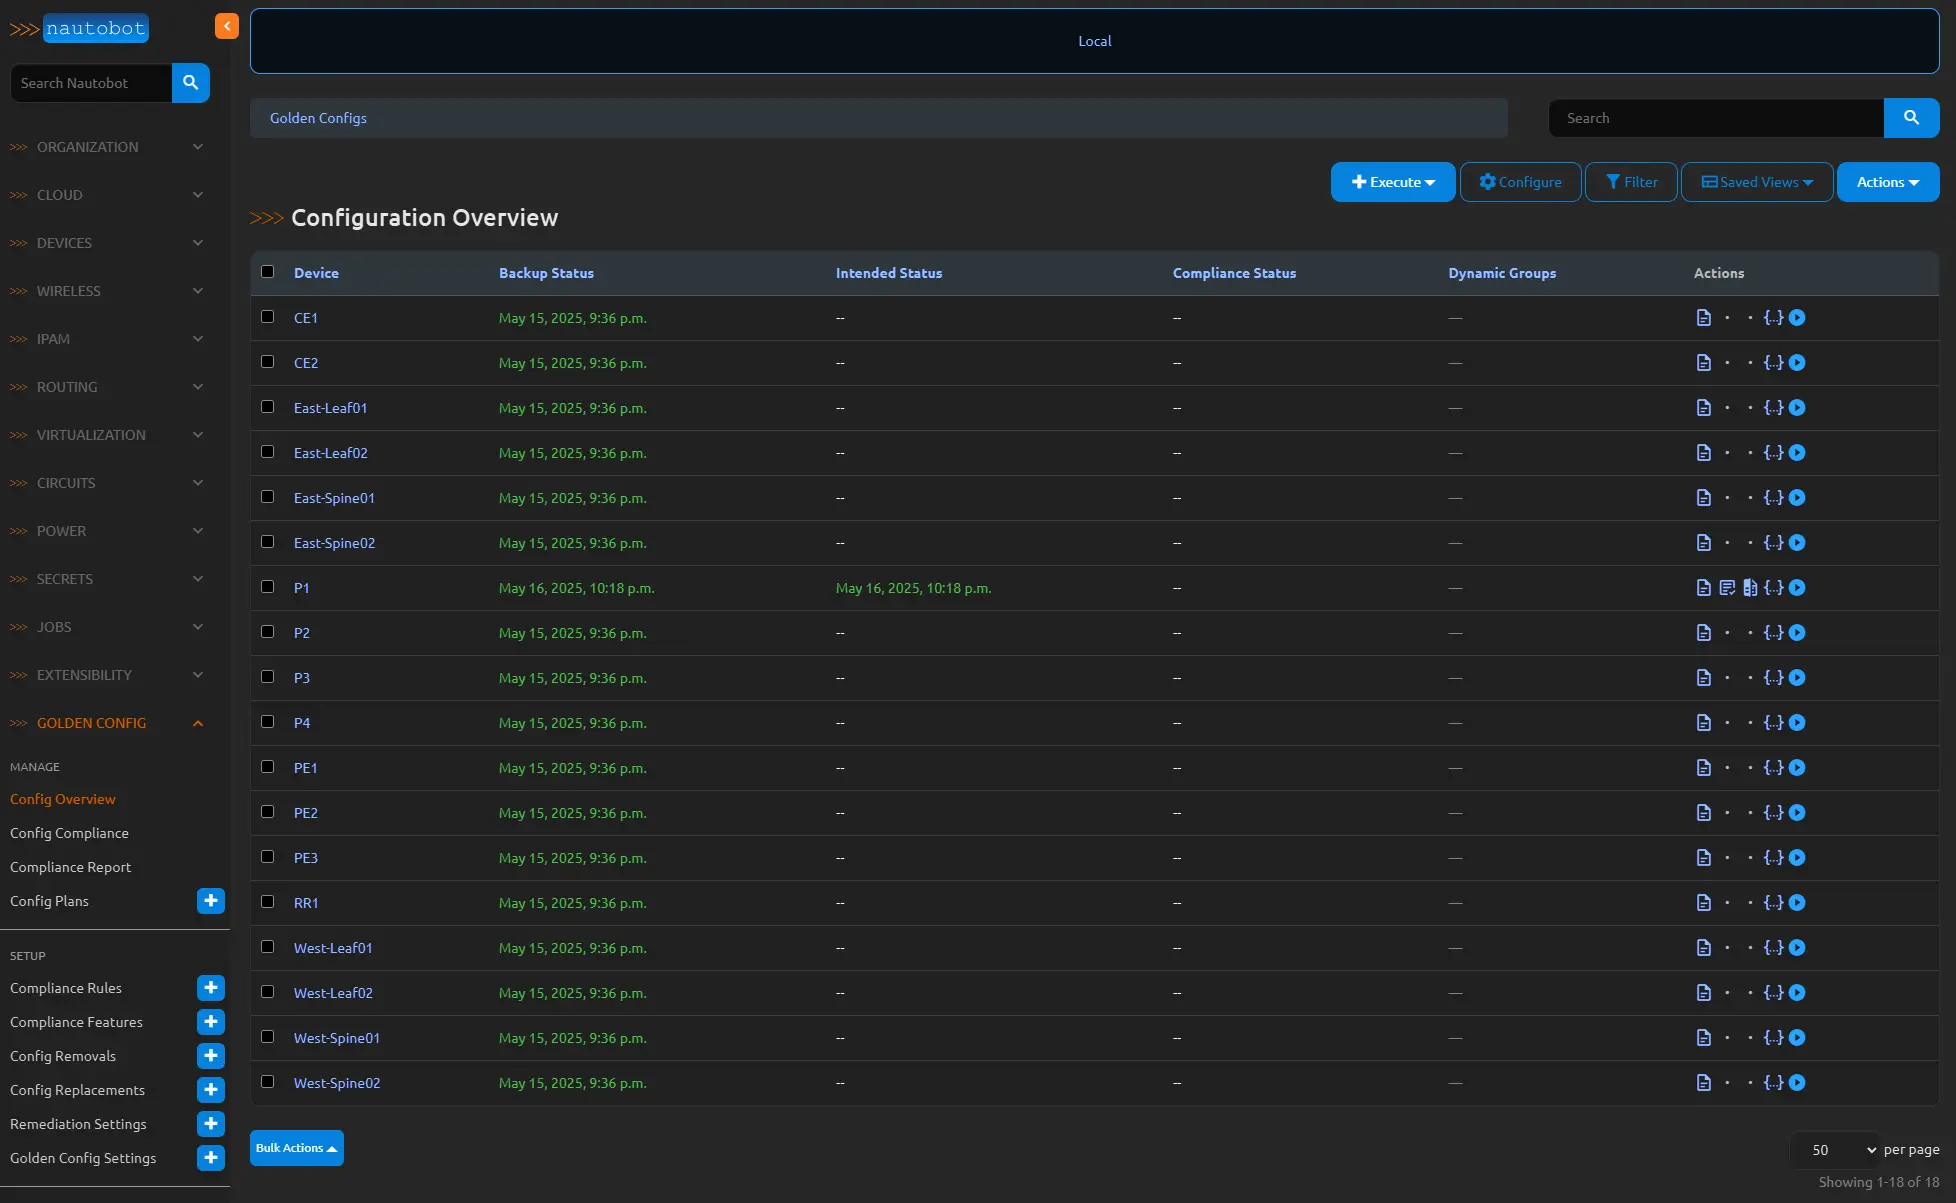Viewport: 1956px width, 1203px height.
Task: Click the add Compliance Rules plus icon
Action: pyautogui.click(x=211, y=988)
